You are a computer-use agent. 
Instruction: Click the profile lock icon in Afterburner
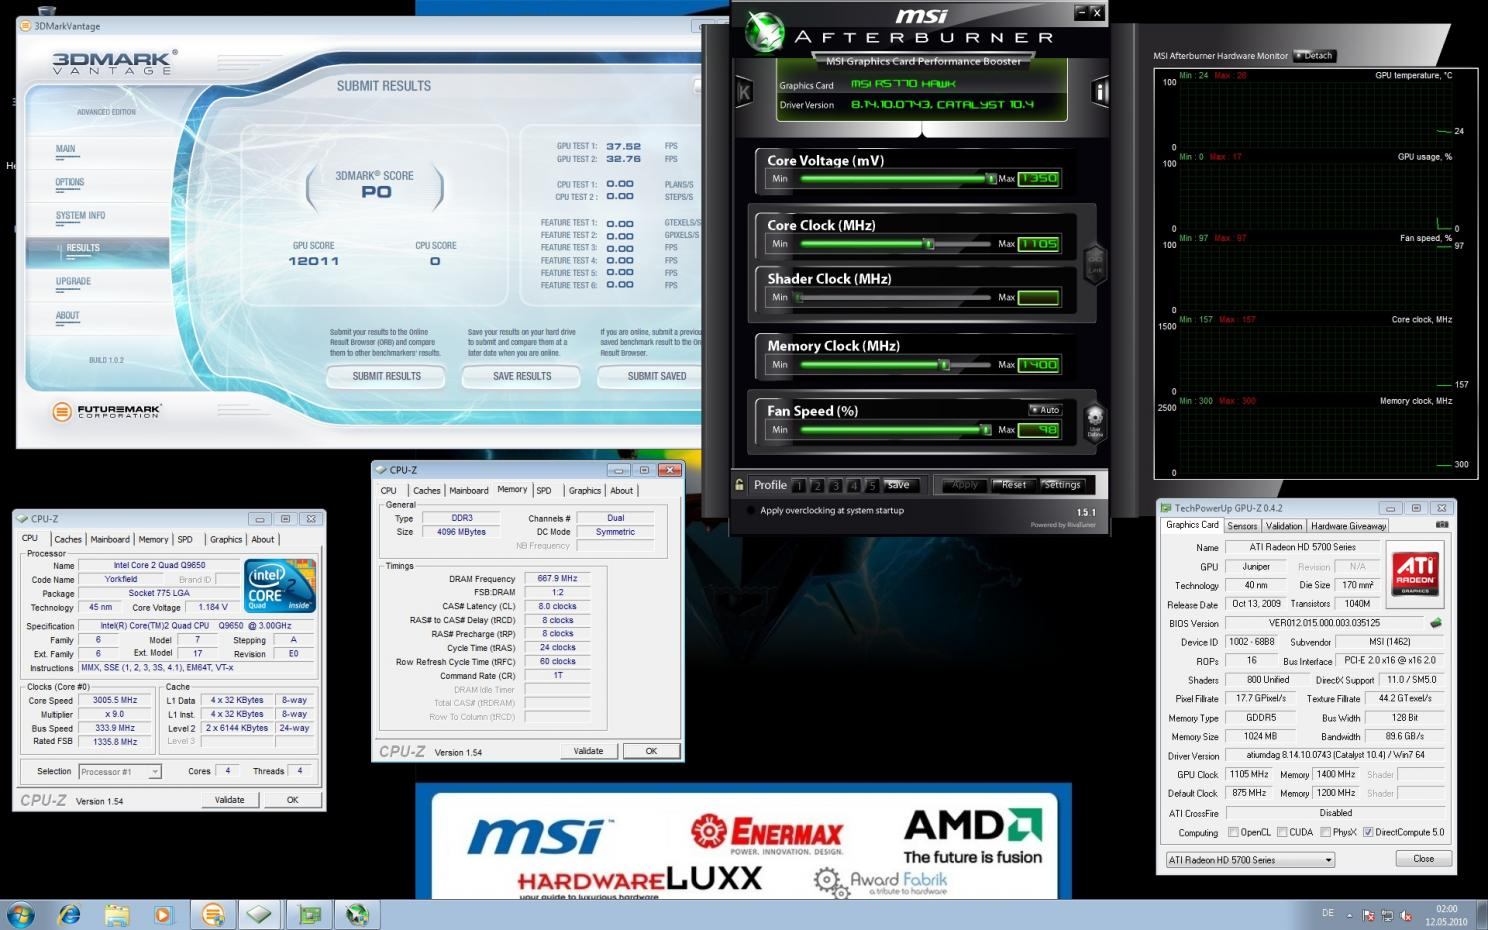740,485
